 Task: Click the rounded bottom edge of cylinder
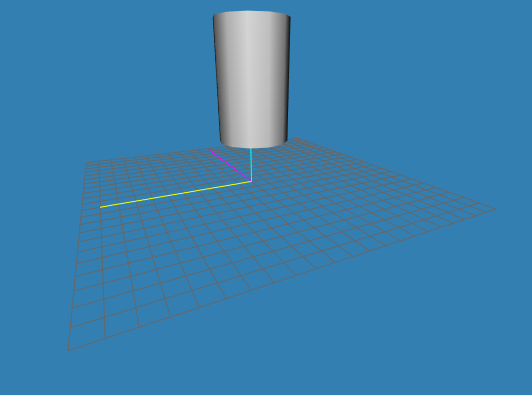pyautogui.click(x=253, y=145)
